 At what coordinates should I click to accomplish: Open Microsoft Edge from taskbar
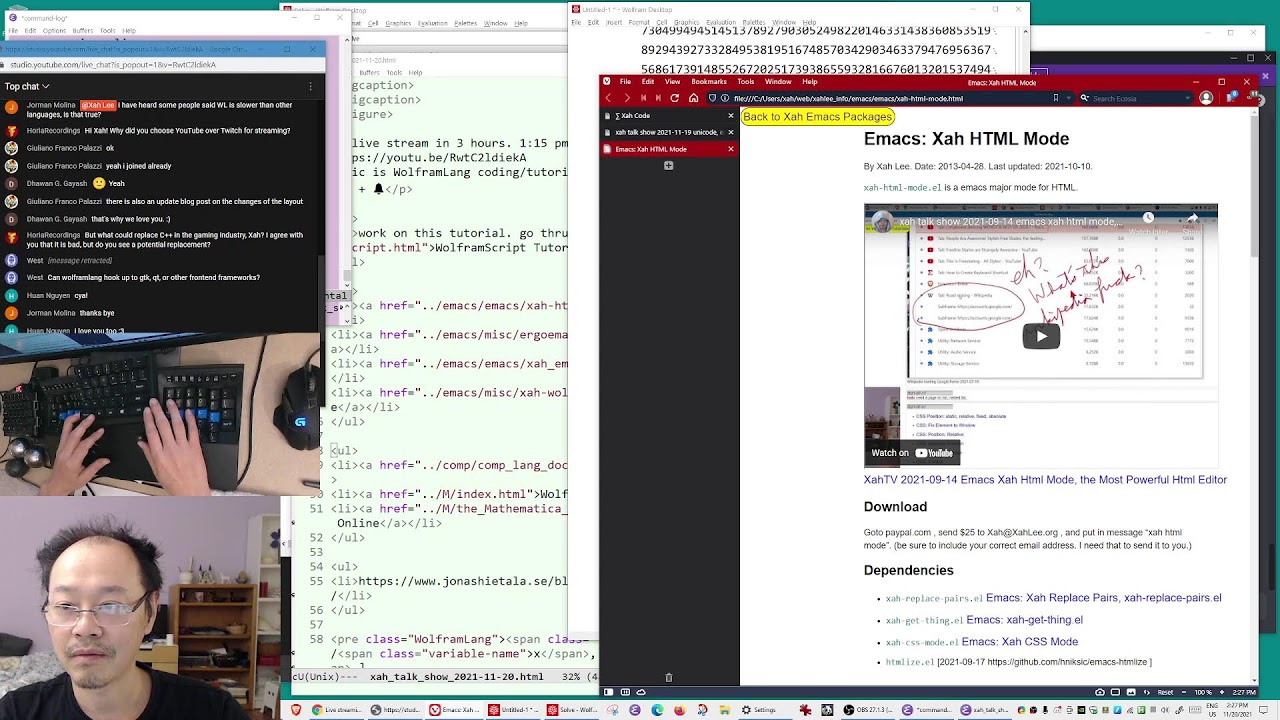point(657,710)
